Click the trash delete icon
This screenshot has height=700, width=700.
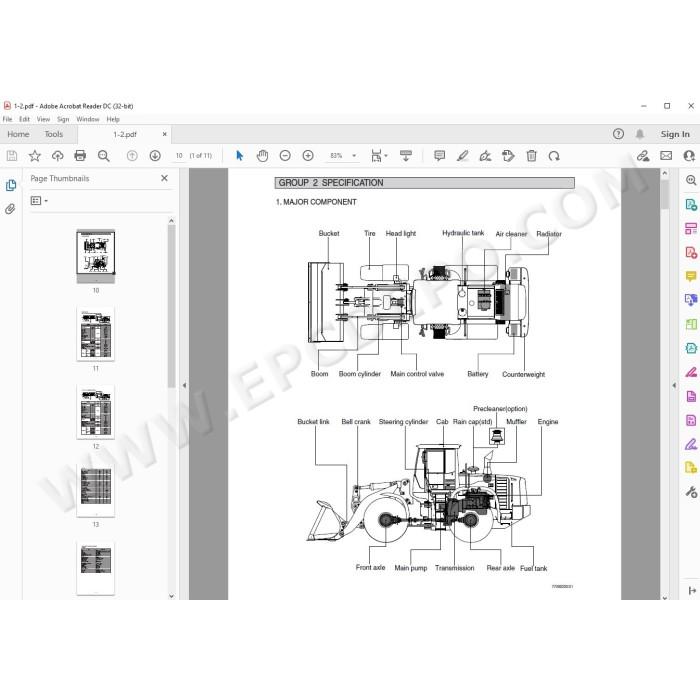(531, 156)
